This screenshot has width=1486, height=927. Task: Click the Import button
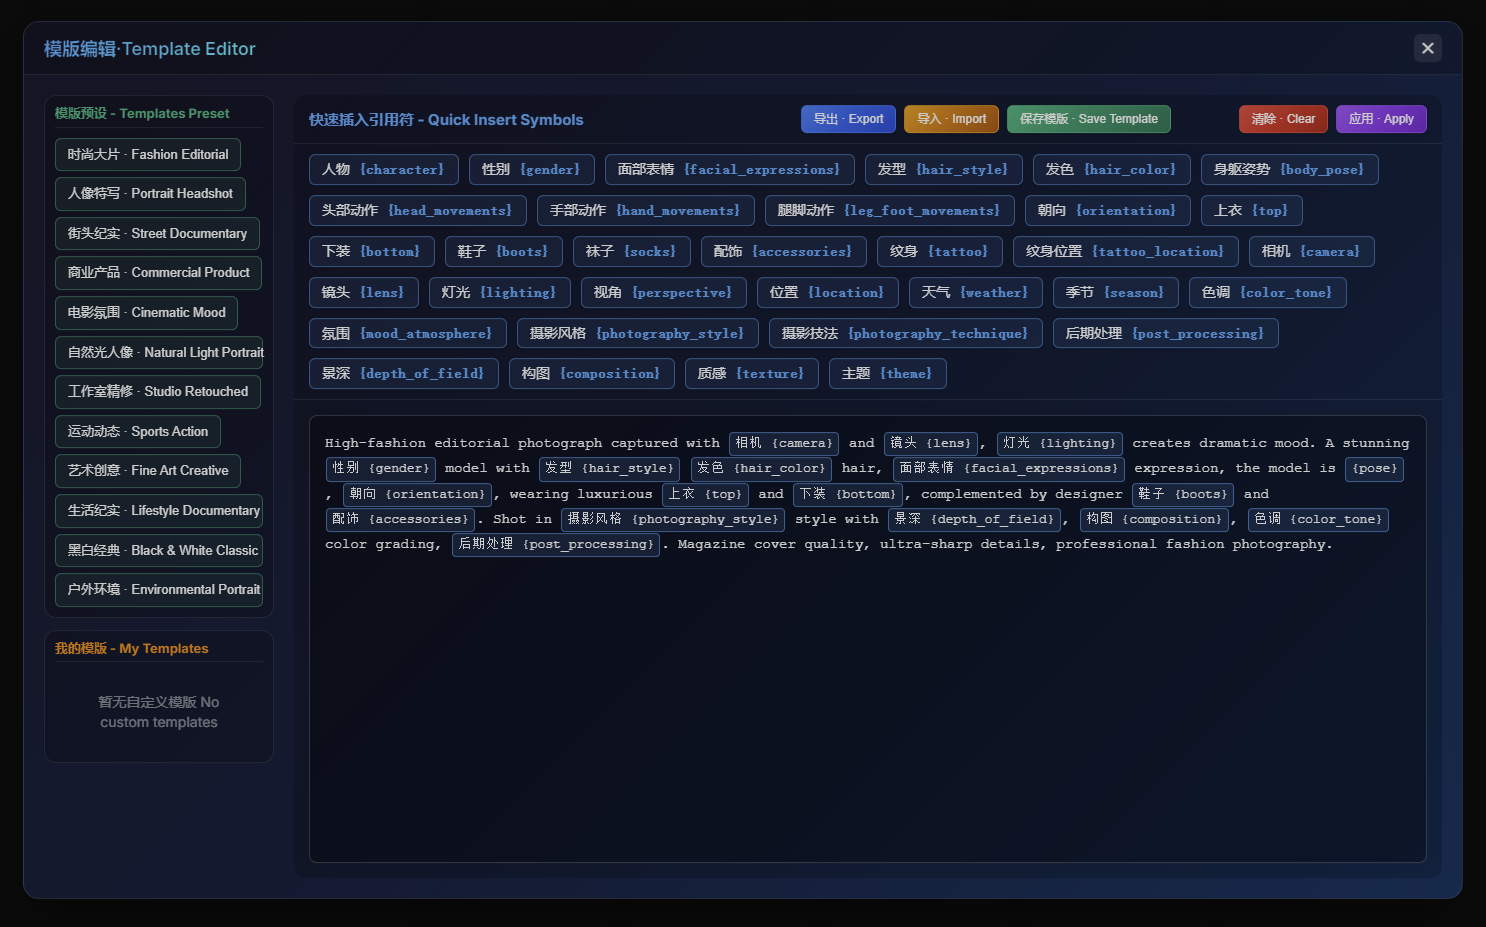pos(951,119)
